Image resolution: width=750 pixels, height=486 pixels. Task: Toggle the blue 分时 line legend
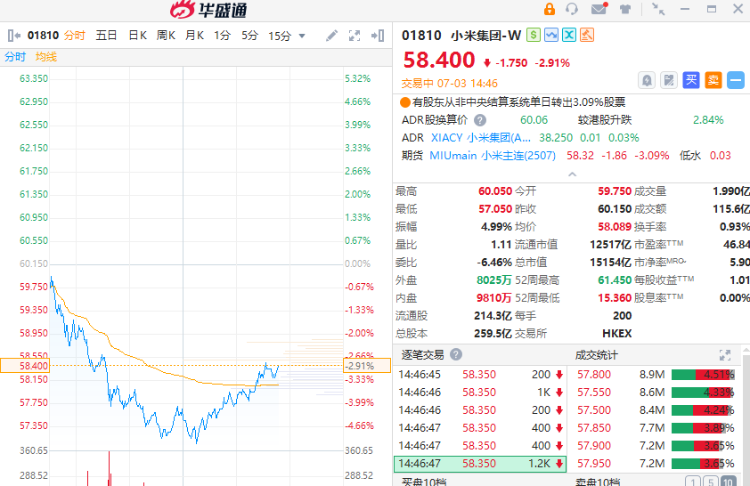pyautogui.click(x=15, y=57)
